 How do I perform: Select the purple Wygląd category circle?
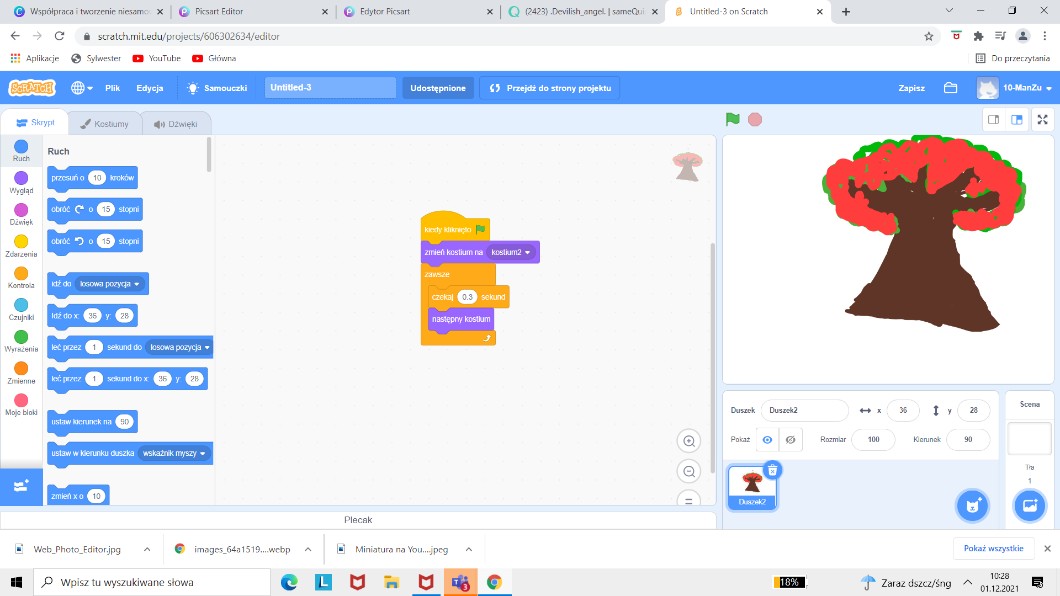(21, 178)
